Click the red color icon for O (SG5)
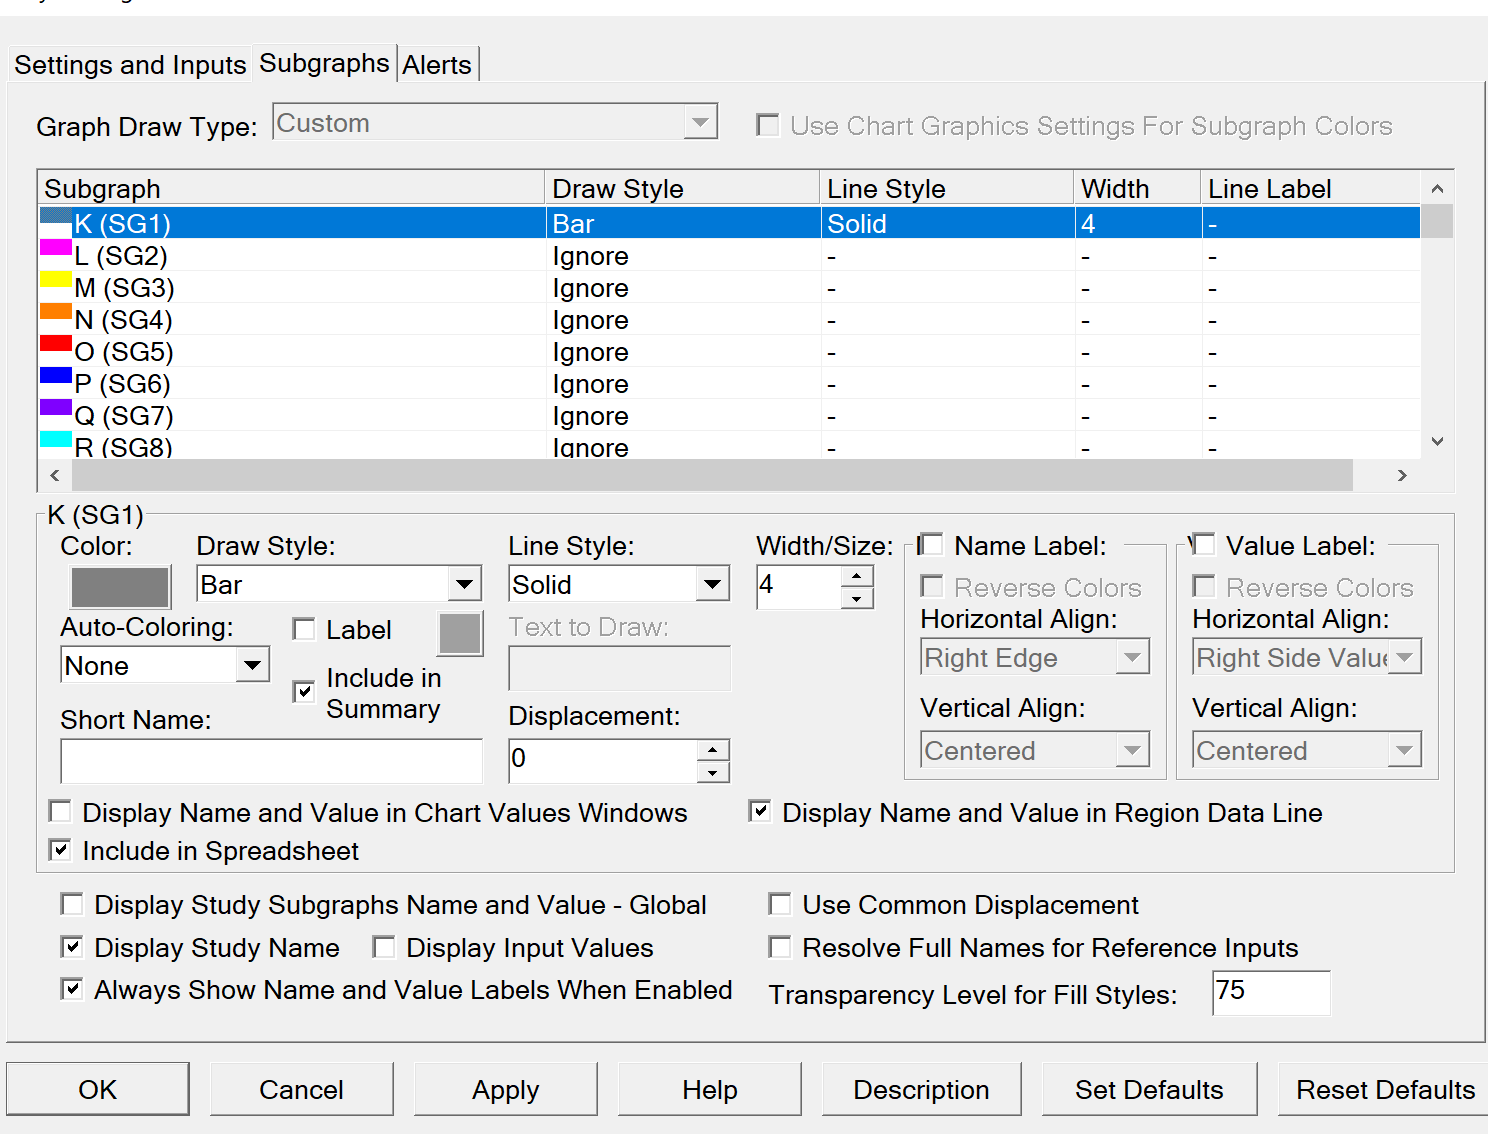The height and width of the screenshot is (1134, 1488). [x=55, y=344]
